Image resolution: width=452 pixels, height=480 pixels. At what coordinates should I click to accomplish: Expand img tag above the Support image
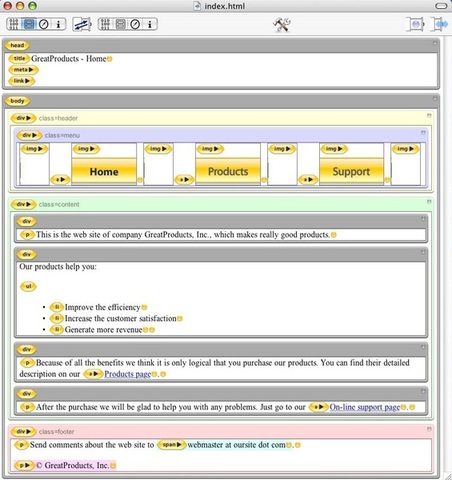click(334, 149)
